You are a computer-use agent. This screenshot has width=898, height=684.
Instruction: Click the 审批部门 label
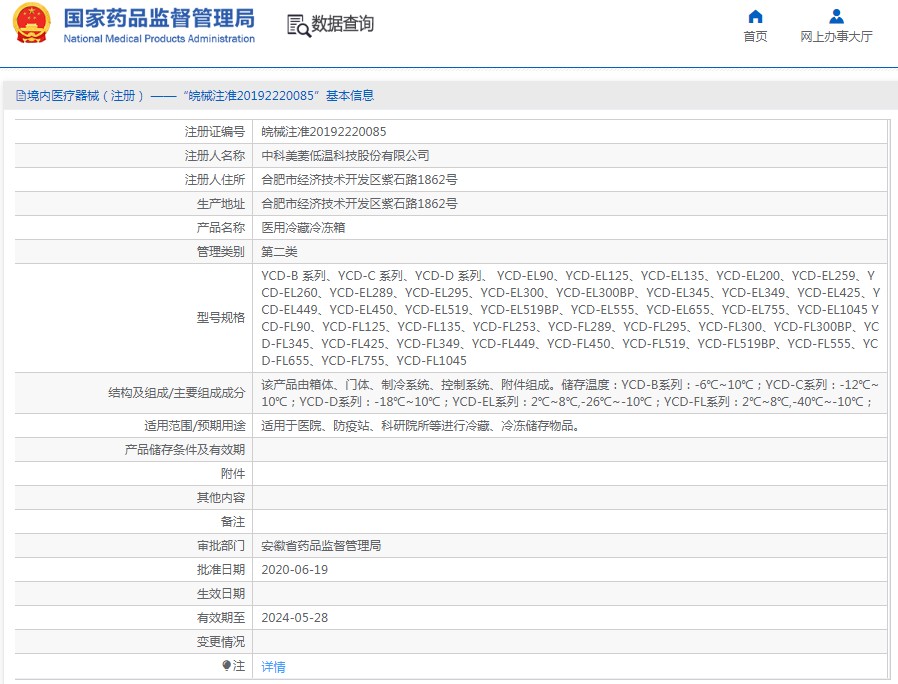(x=221, y=547)
